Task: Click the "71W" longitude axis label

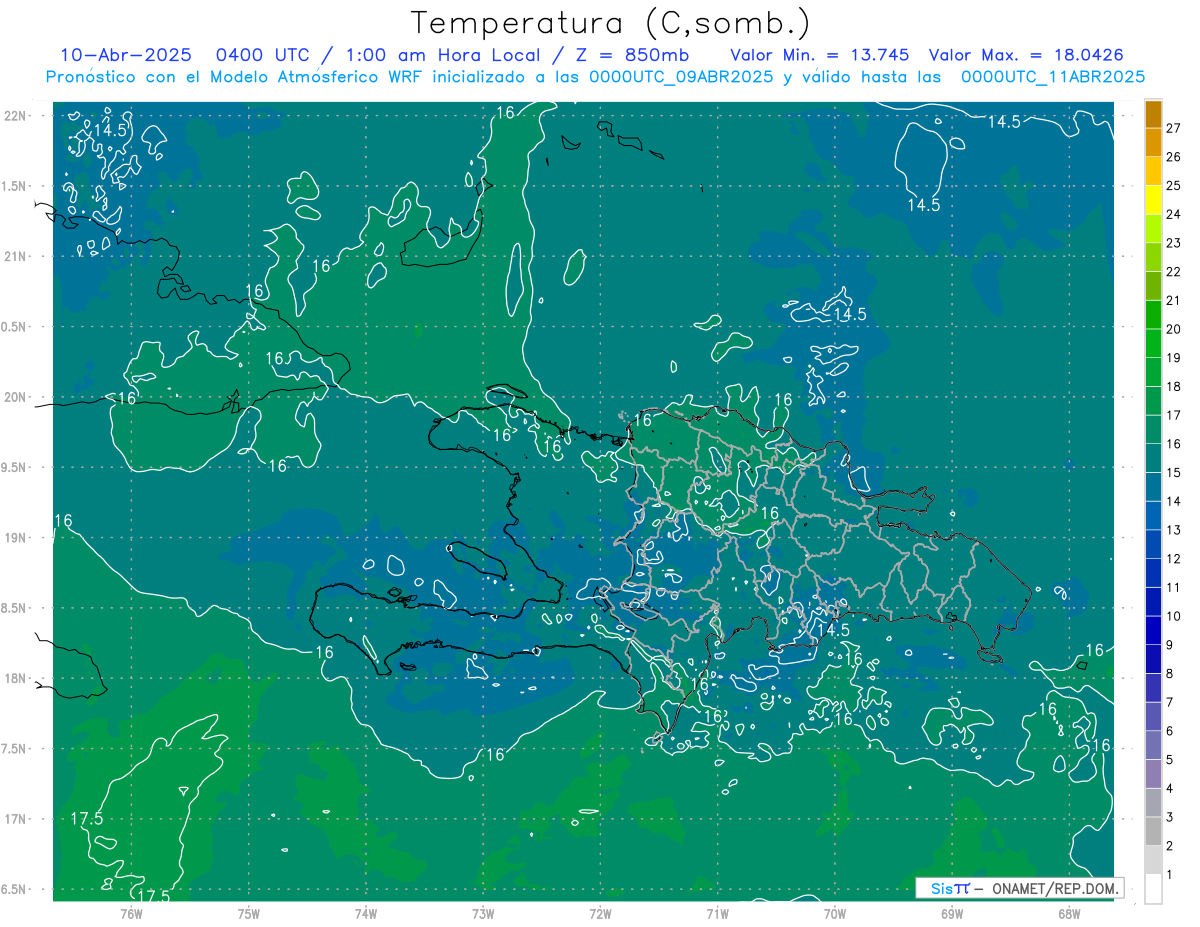Action: click(x=717, y=914)
